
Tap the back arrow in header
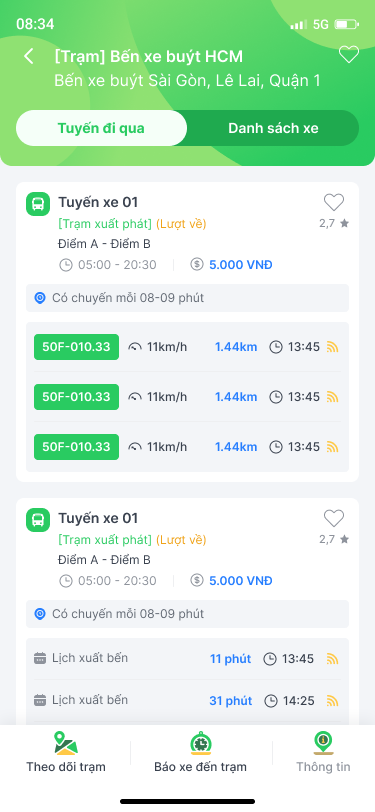(x=29, y=56)
